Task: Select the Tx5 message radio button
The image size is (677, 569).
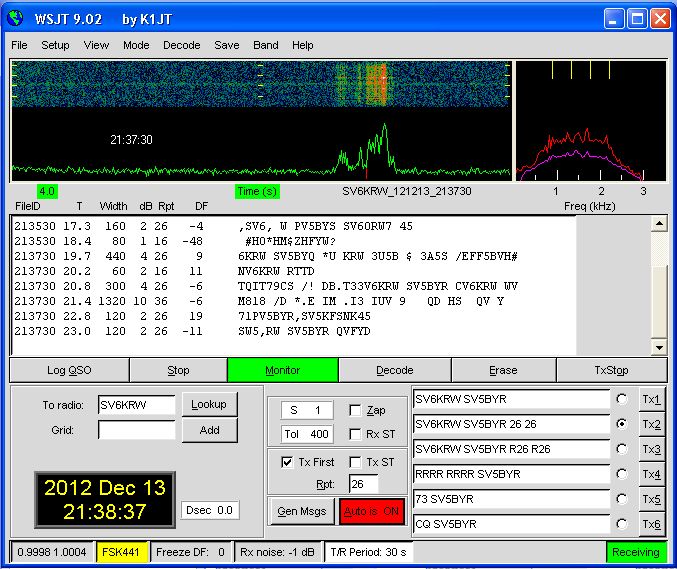Action: click(622, 499)
